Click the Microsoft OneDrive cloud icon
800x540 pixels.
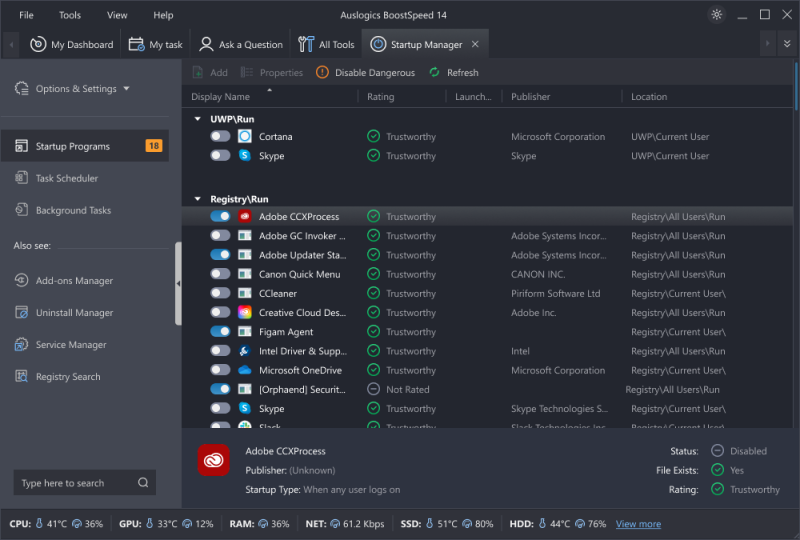(x=245, y=370)
